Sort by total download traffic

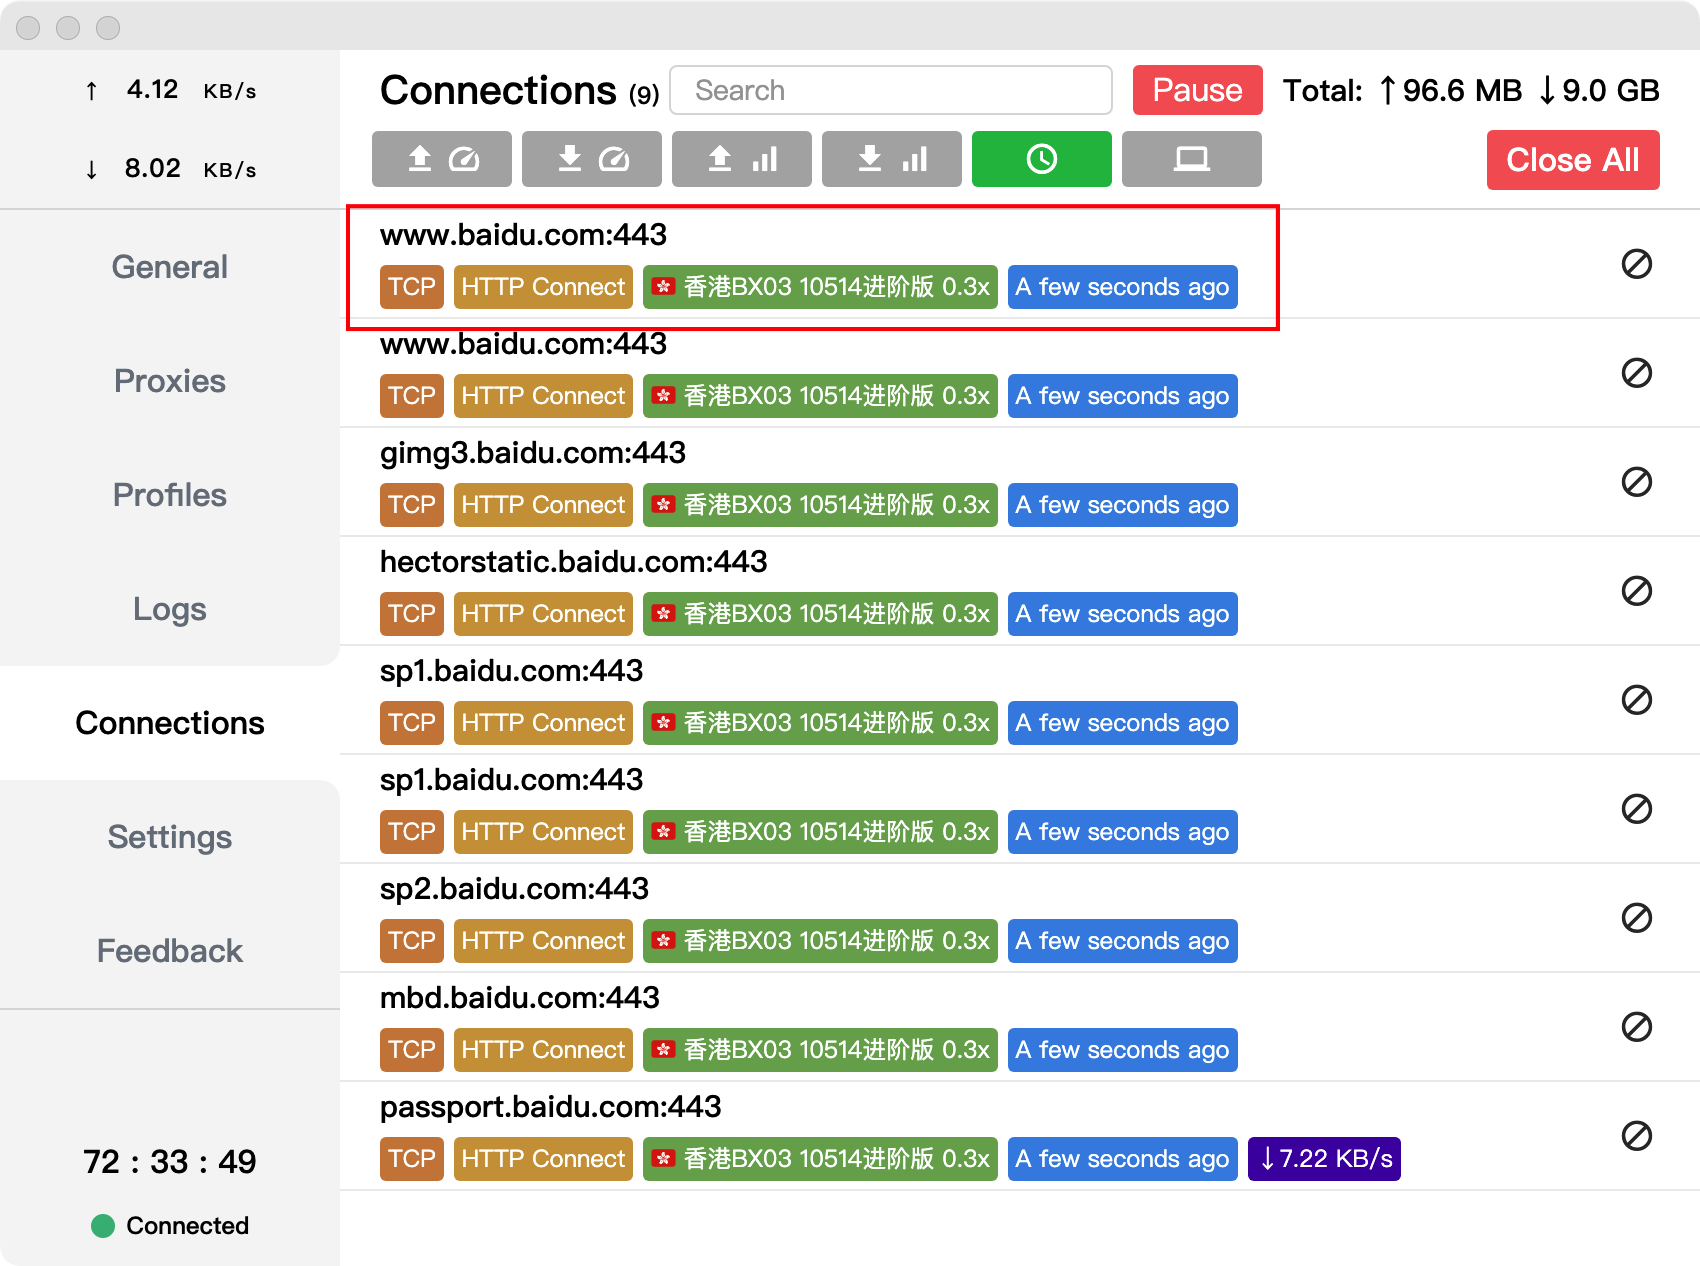(x=891, y=159)
